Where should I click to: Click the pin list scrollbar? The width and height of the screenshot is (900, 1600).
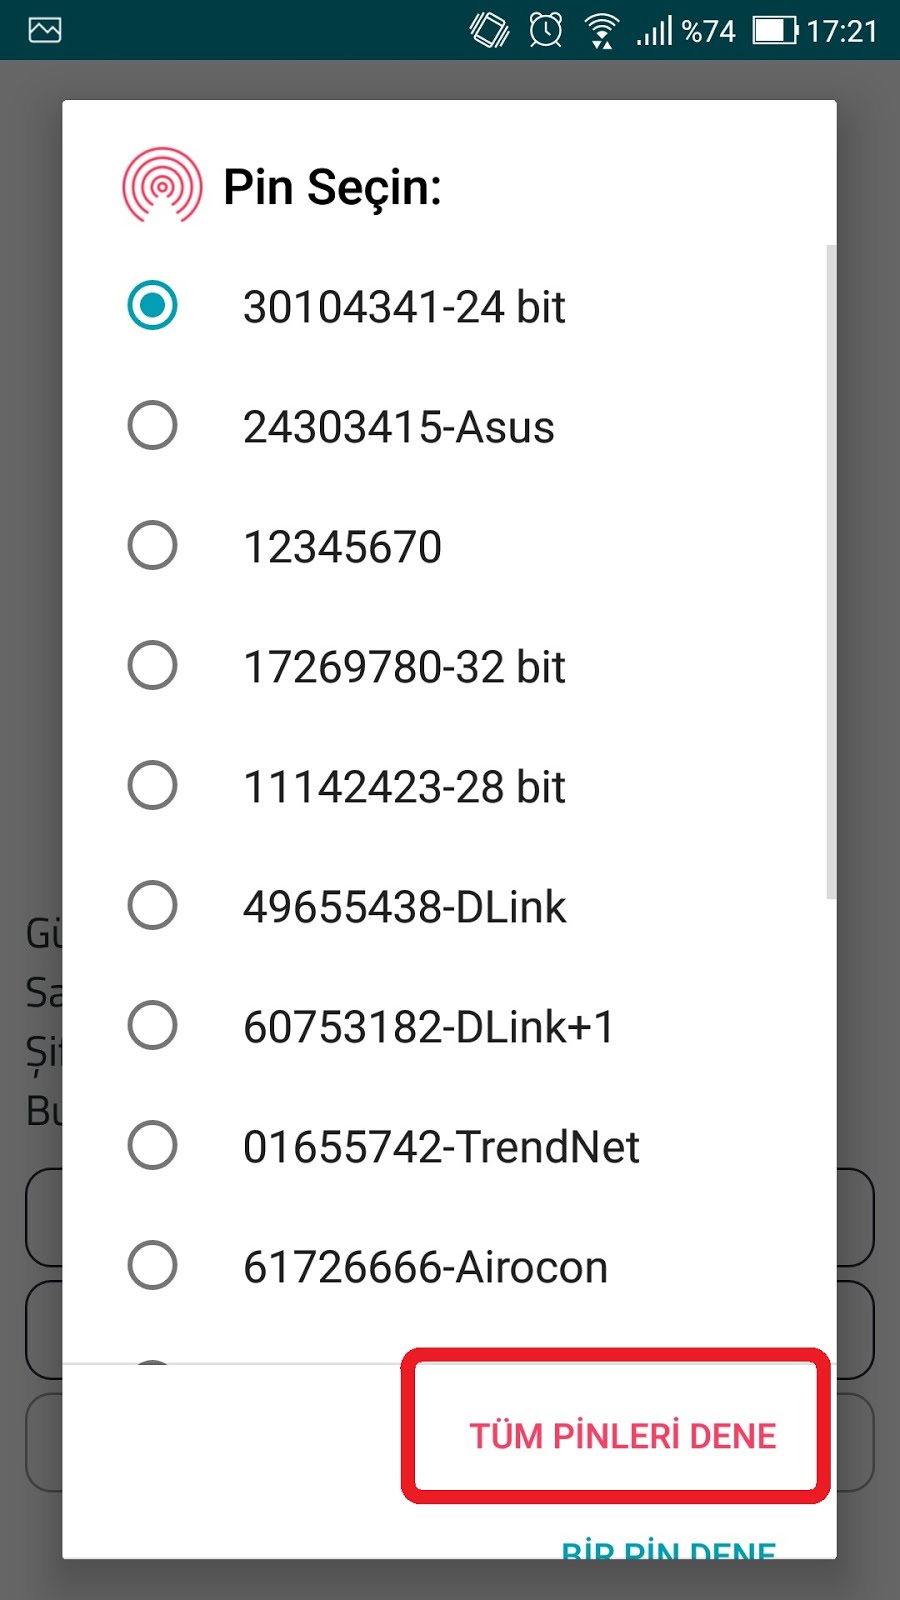click(x=831, y=572)
